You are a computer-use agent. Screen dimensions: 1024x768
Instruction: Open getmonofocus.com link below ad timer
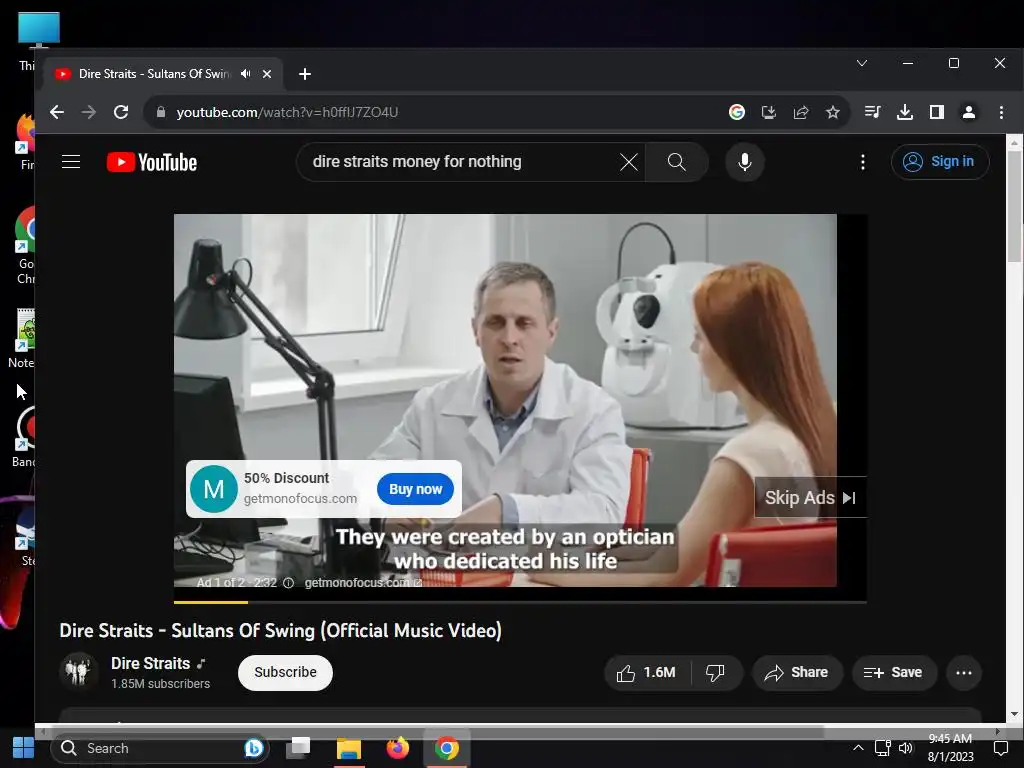click(x=363, y=582)
